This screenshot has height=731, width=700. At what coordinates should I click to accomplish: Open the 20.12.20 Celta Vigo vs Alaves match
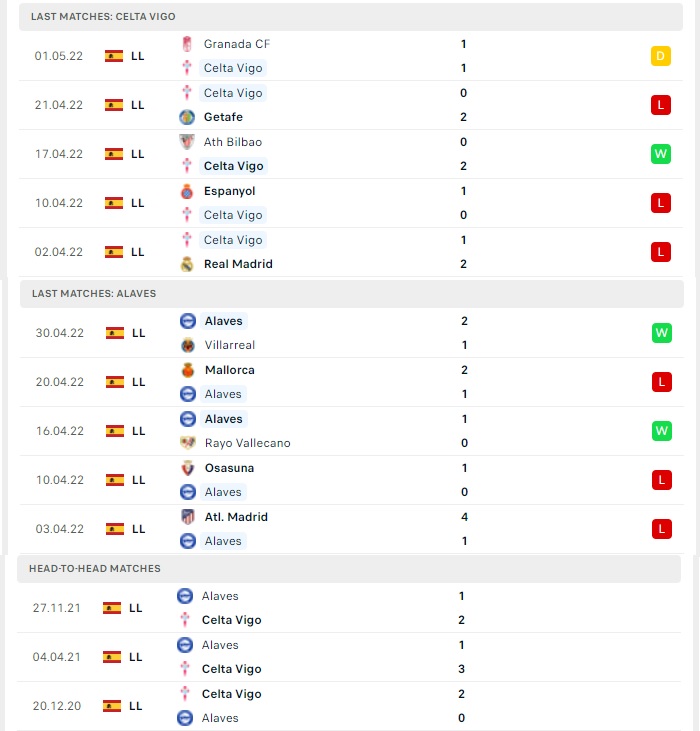pyautogui.click(x=349, y=706)
